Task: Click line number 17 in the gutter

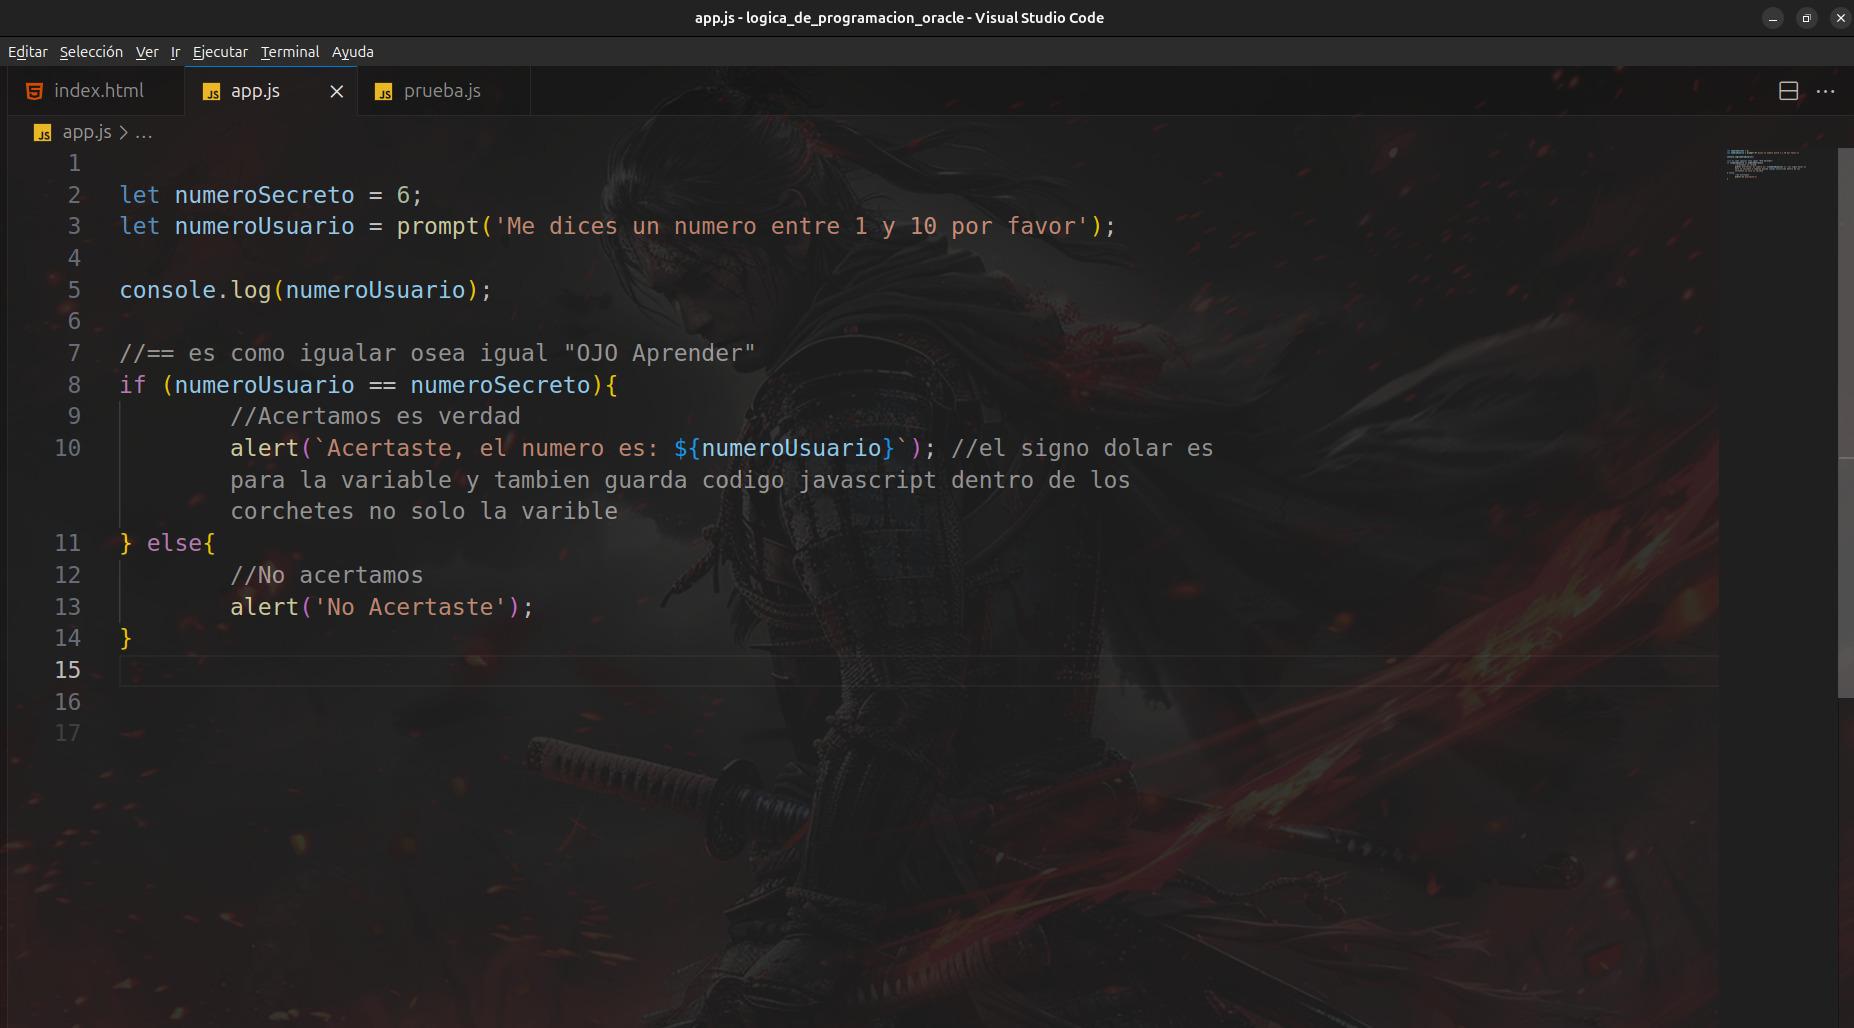Action: click(67, 733)
